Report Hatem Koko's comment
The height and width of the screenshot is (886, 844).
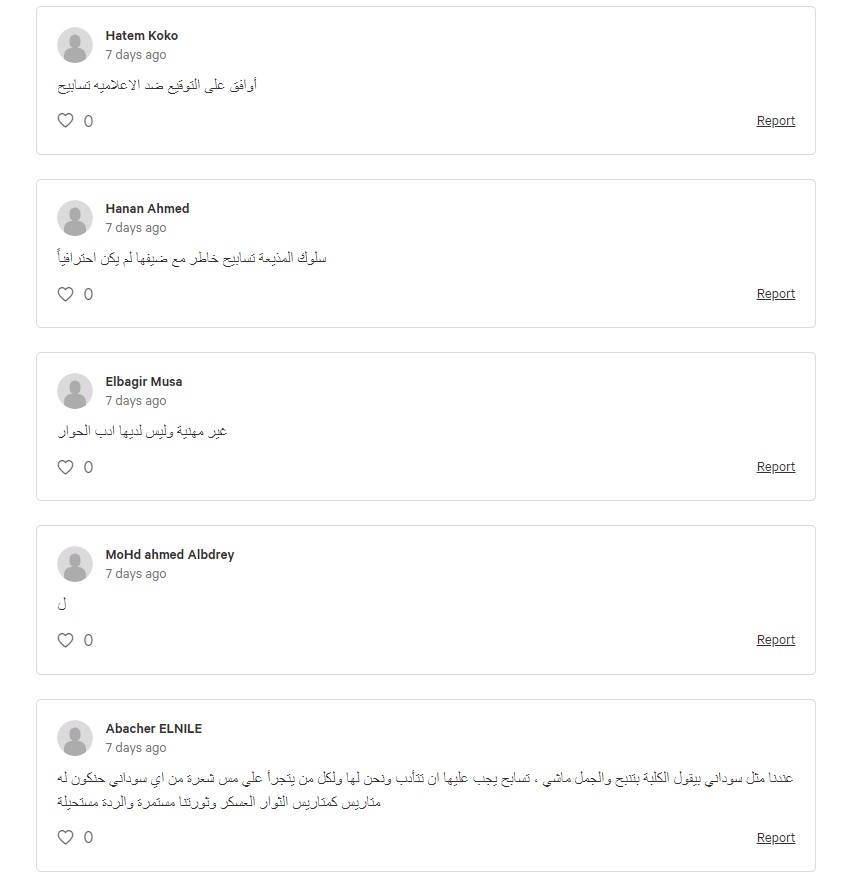pos(776,121)
